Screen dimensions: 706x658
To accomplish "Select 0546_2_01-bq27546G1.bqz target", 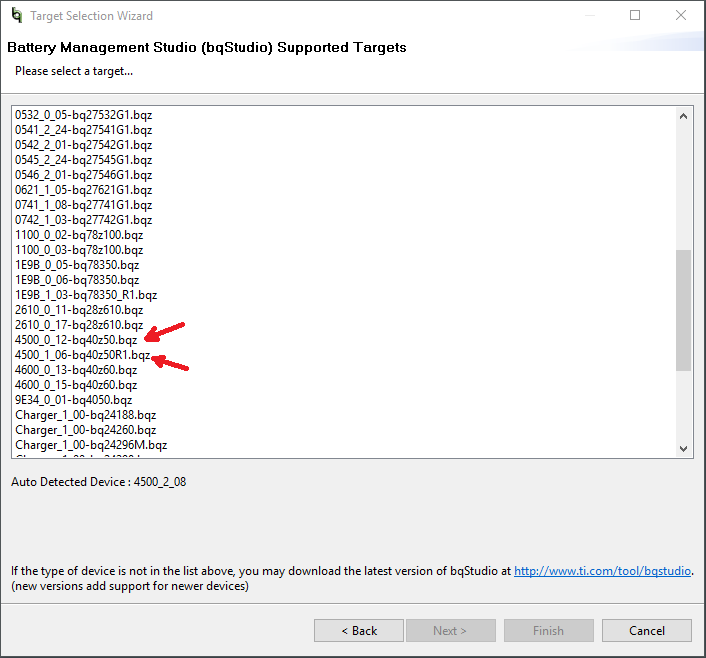I will tap(84, 175).
